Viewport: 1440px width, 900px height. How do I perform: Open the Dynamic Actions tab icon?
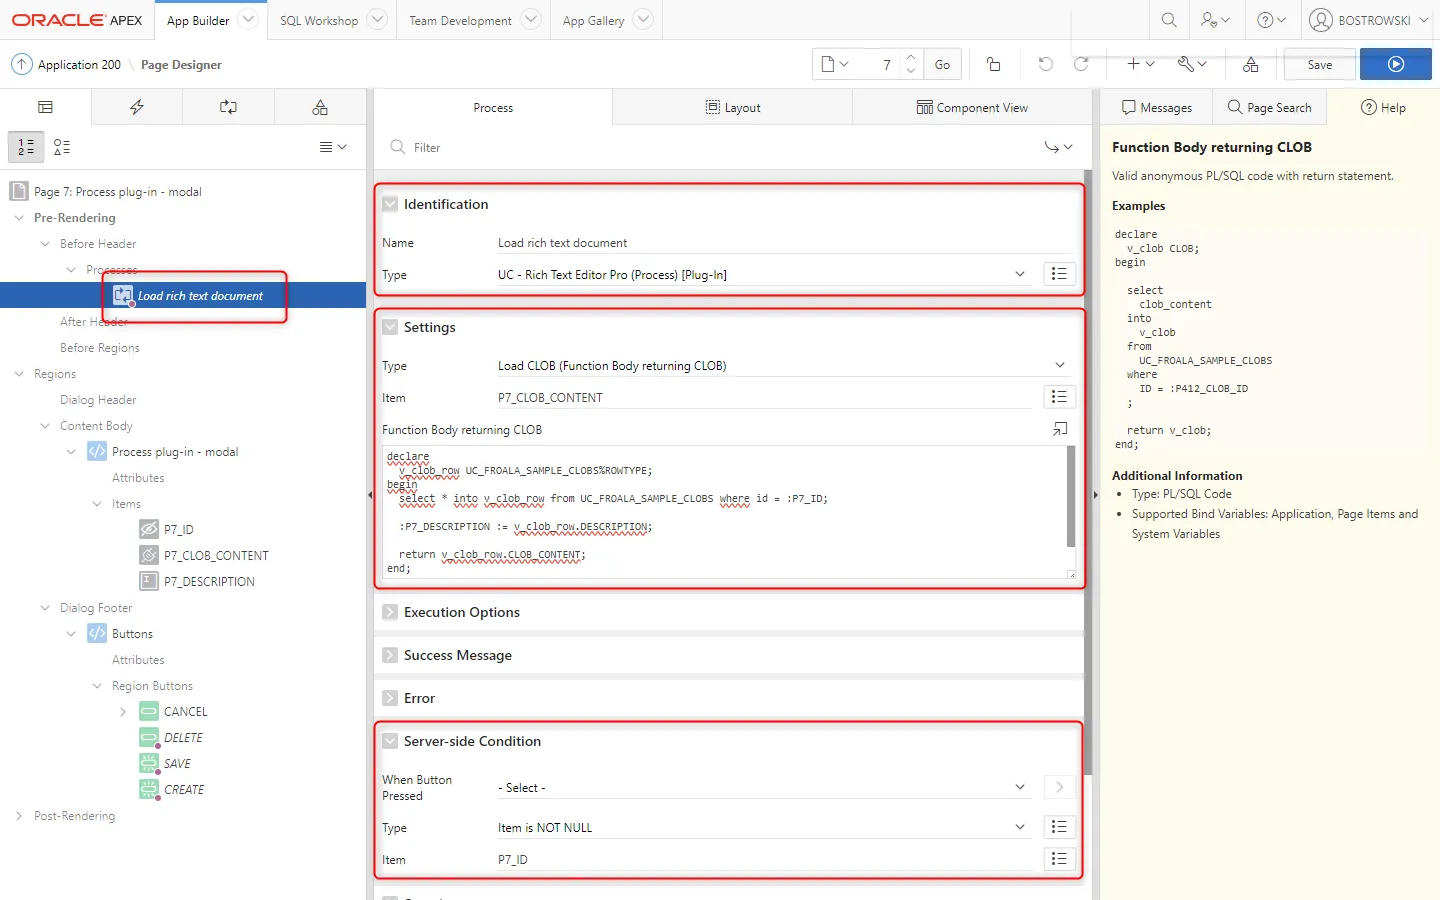[137, 107]
